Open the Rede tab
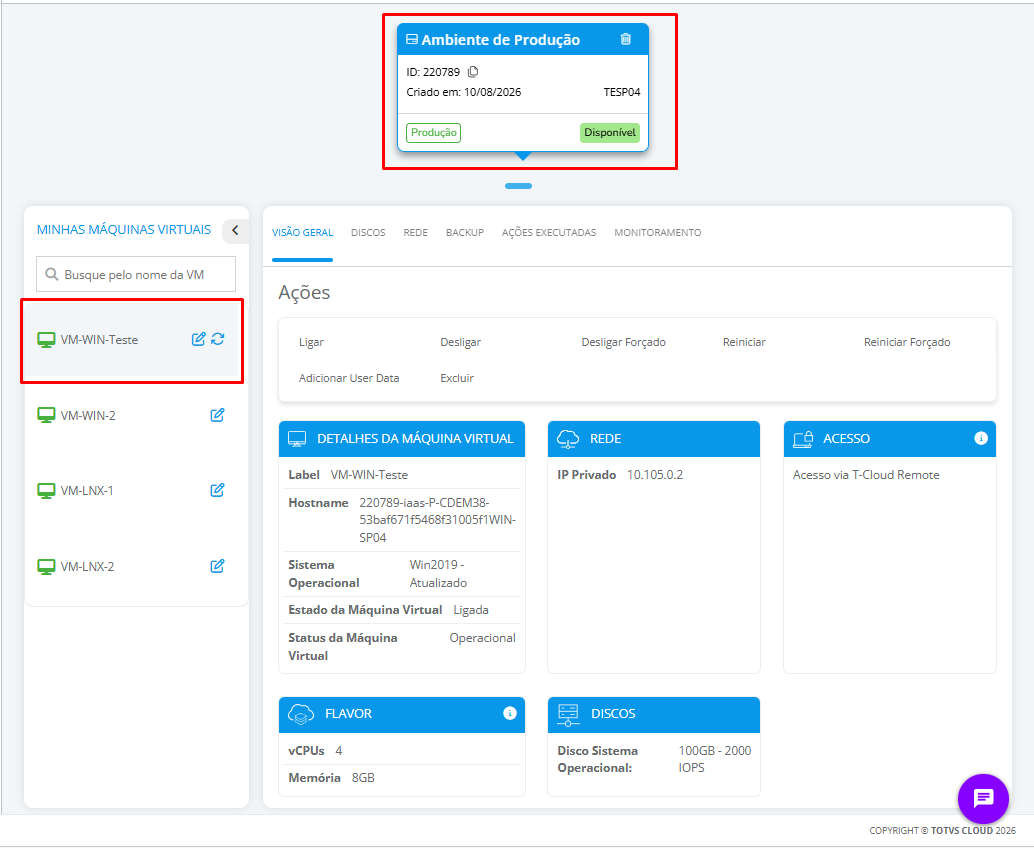Viewport: 1034px width, 848px height. (x=415, y=233)
